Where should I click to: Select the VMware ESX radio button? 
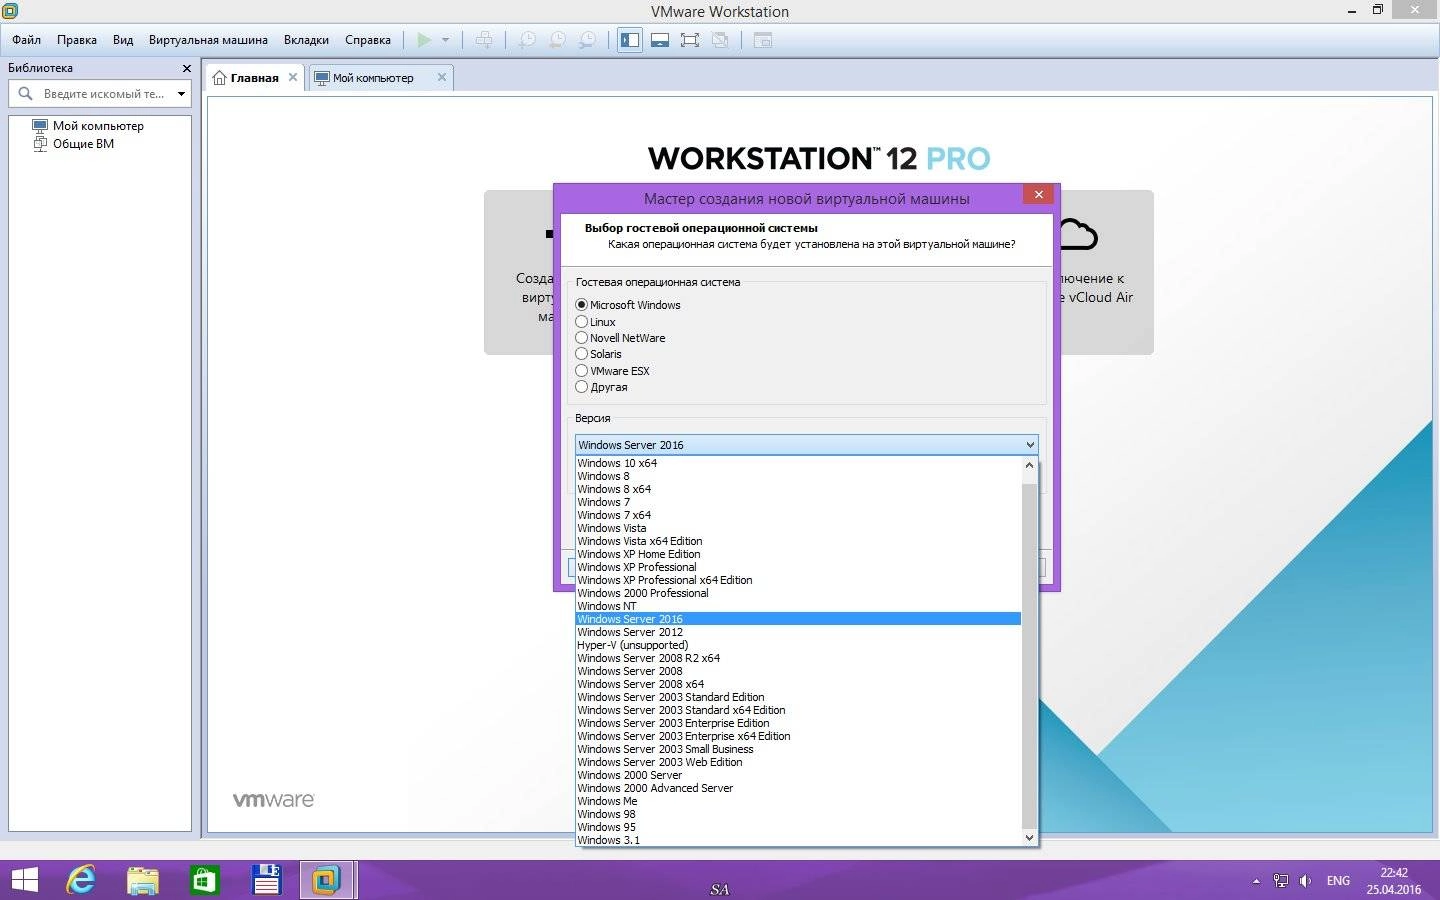click(581, 371)
